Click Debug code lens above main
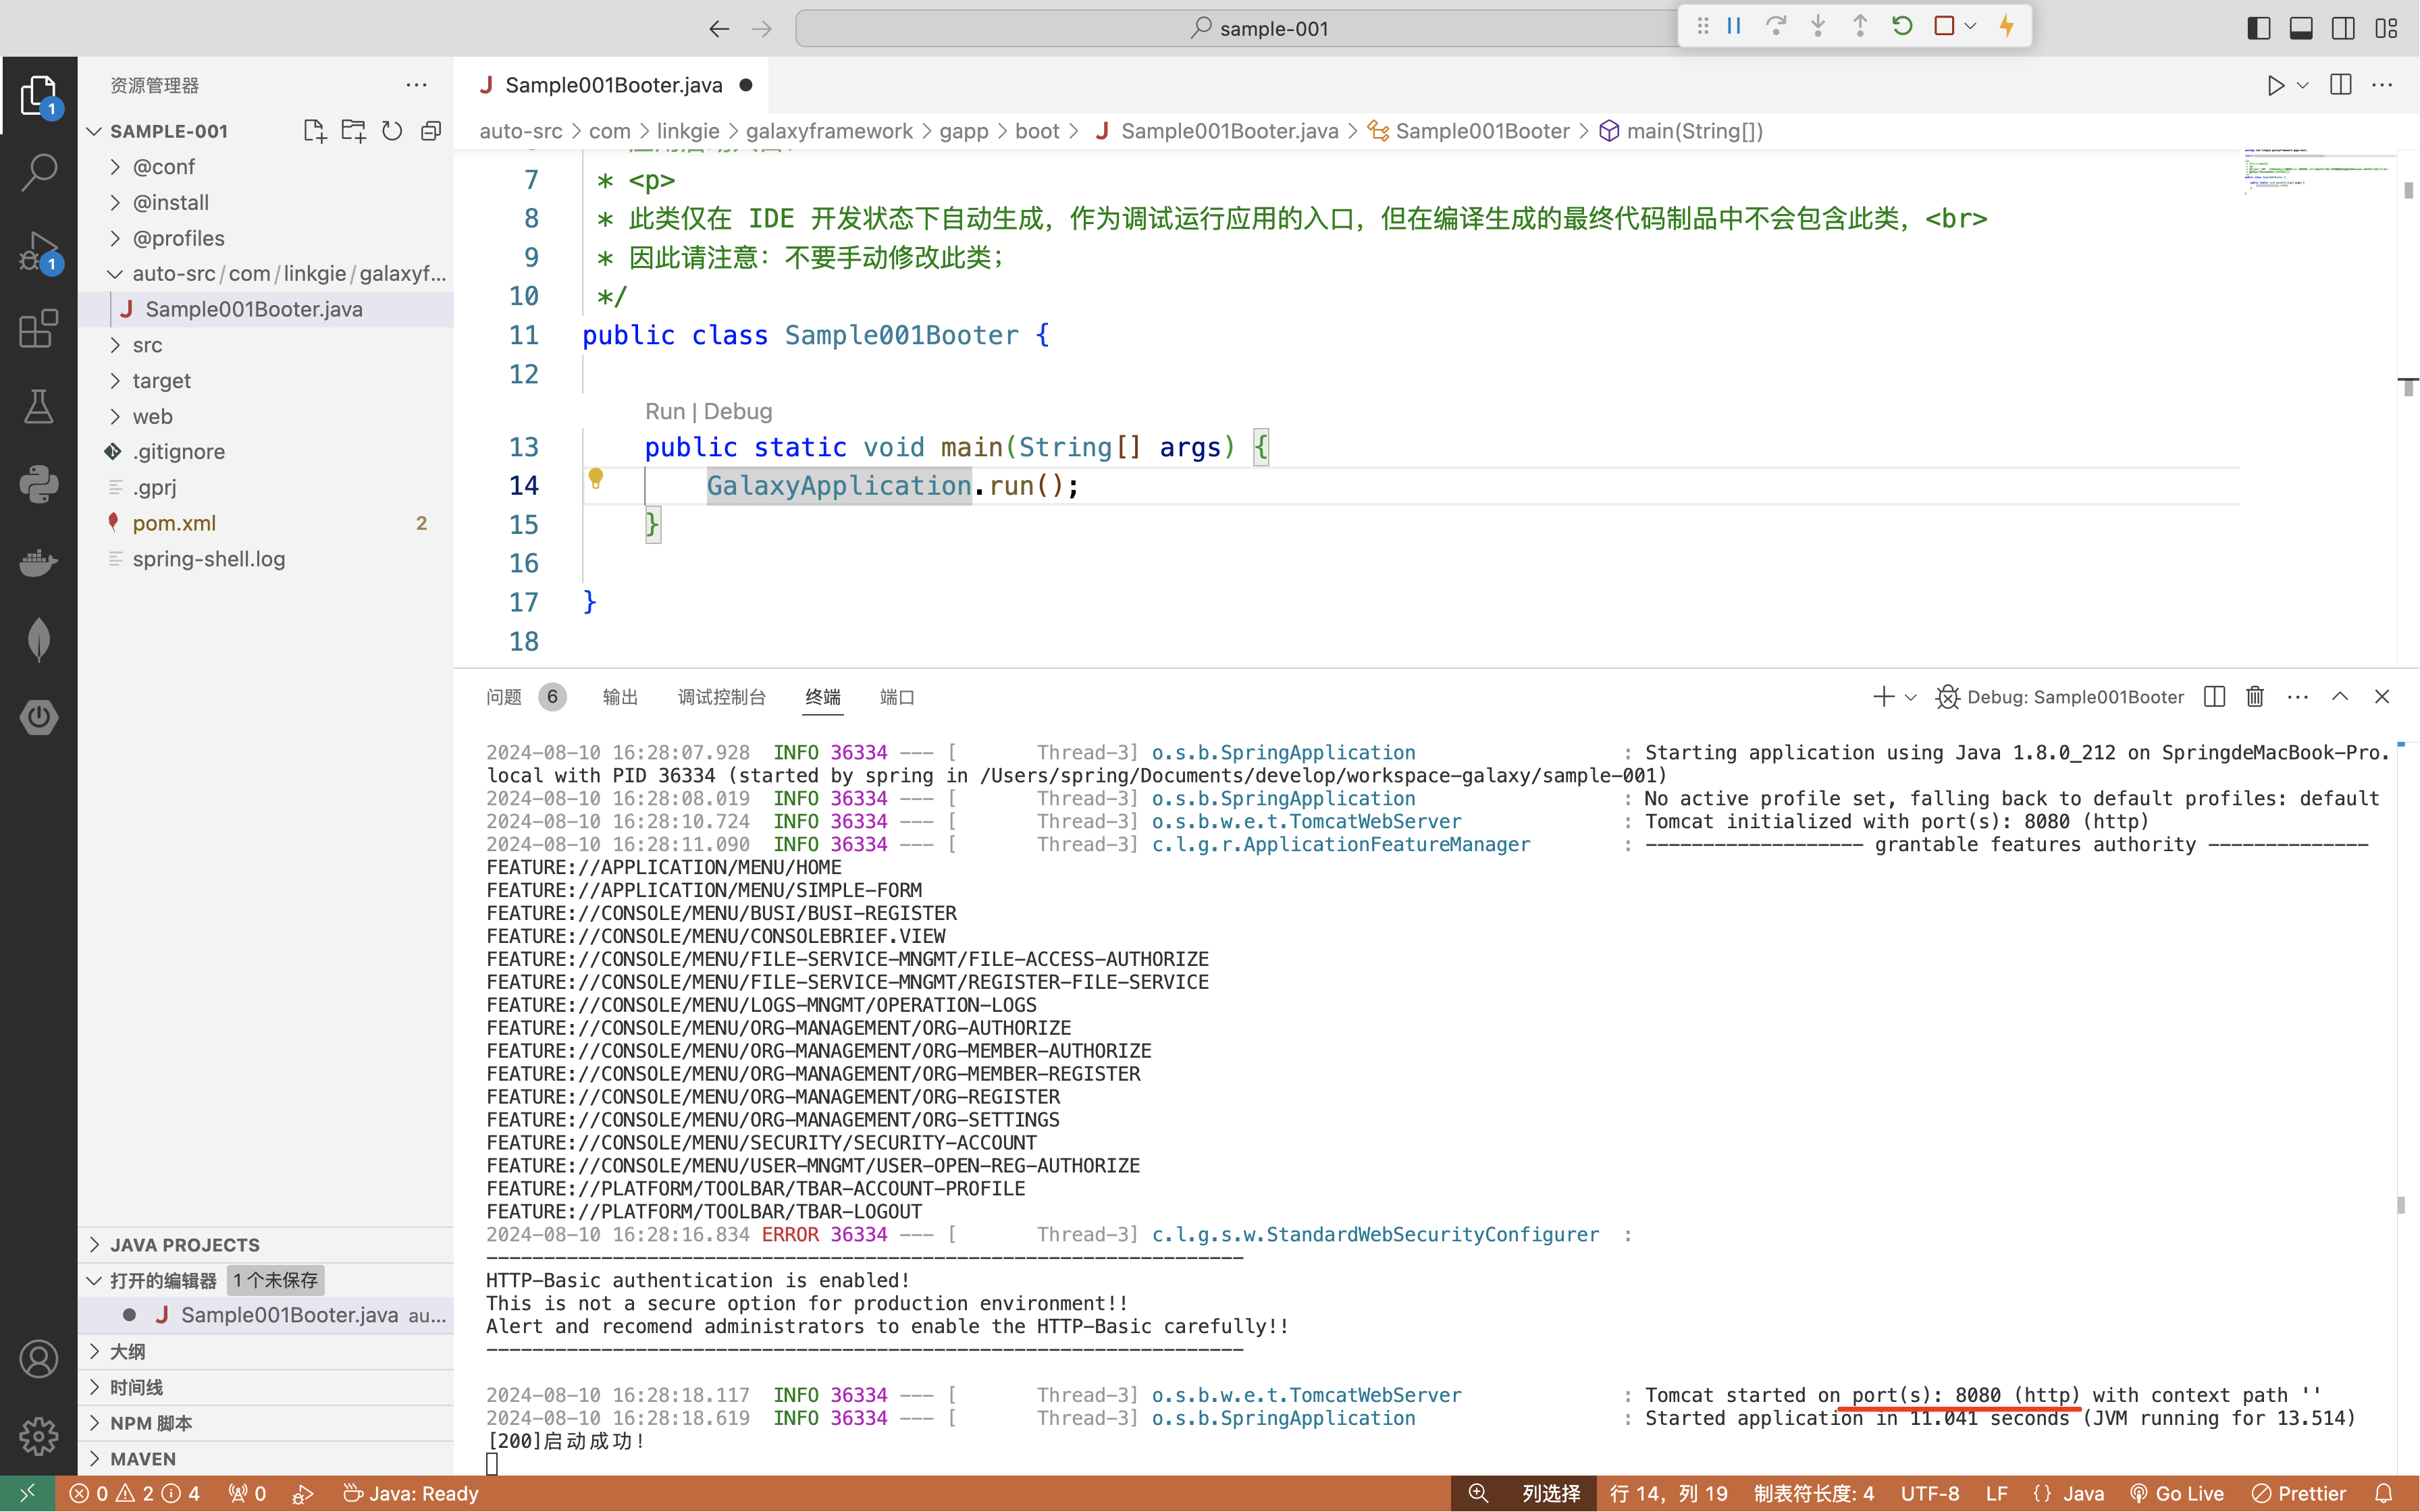The width and height of the screenshot is (2420, 1512). click(738, 411)
